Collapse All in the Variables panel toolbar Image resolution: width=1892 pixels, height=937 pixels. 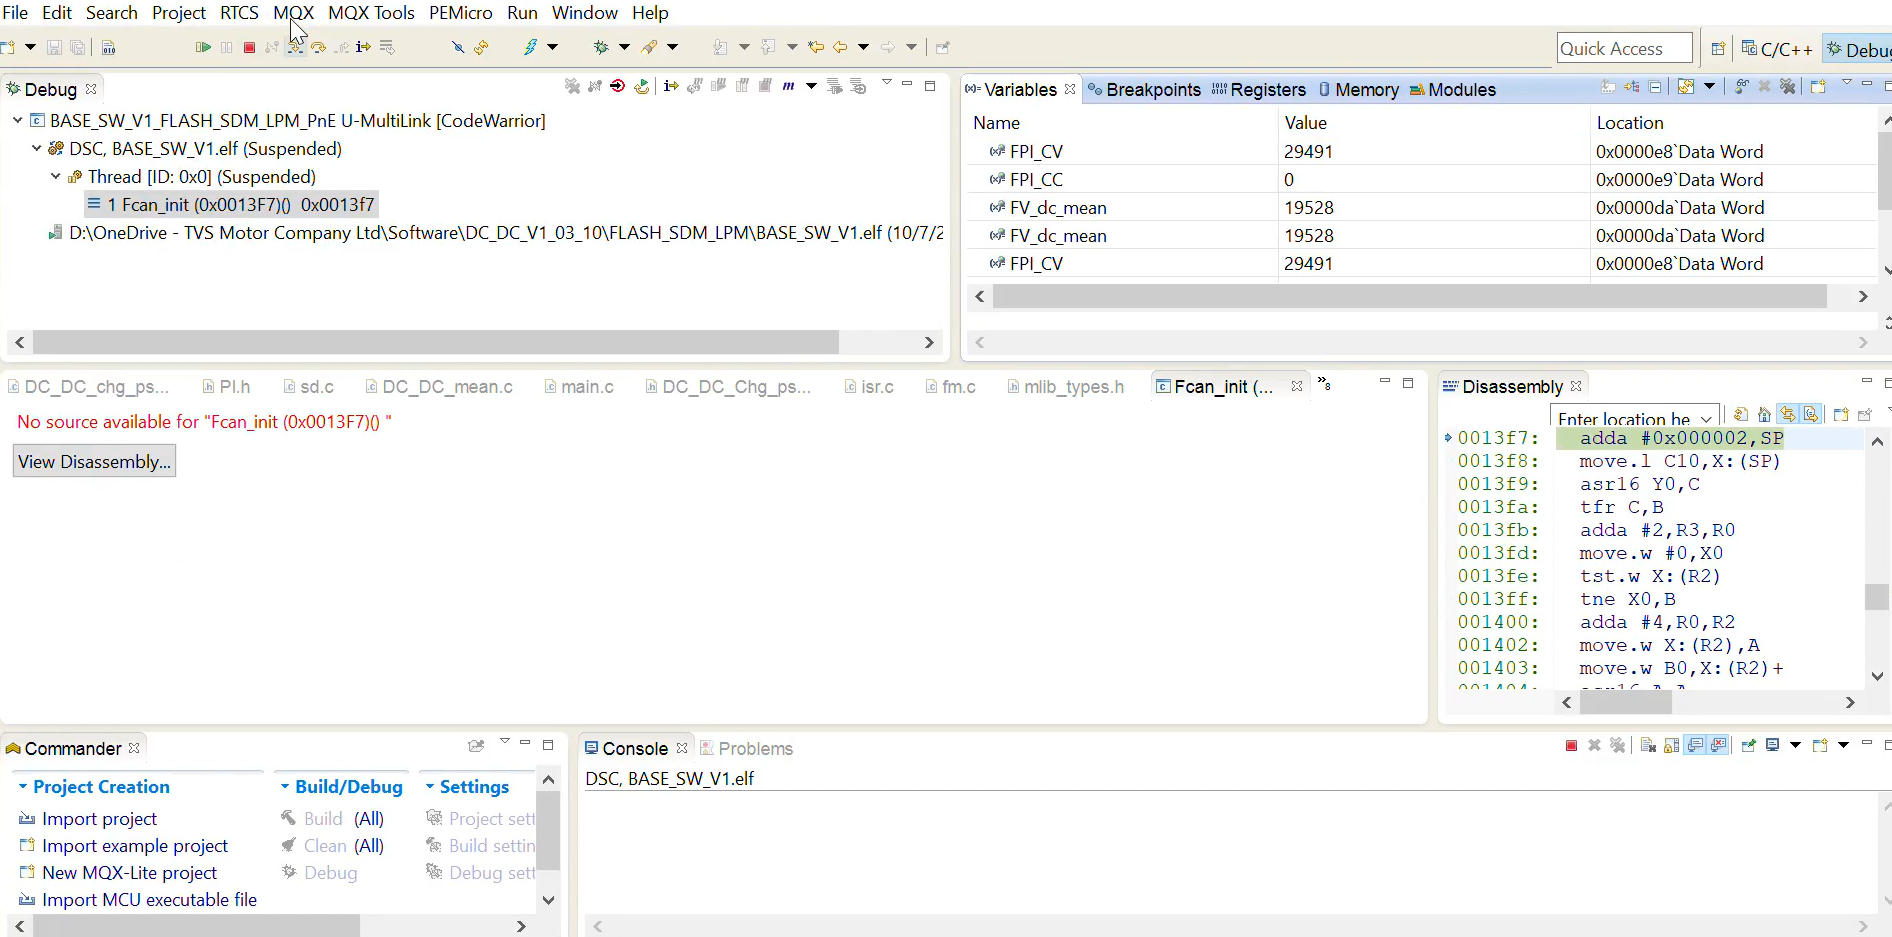1655,88
